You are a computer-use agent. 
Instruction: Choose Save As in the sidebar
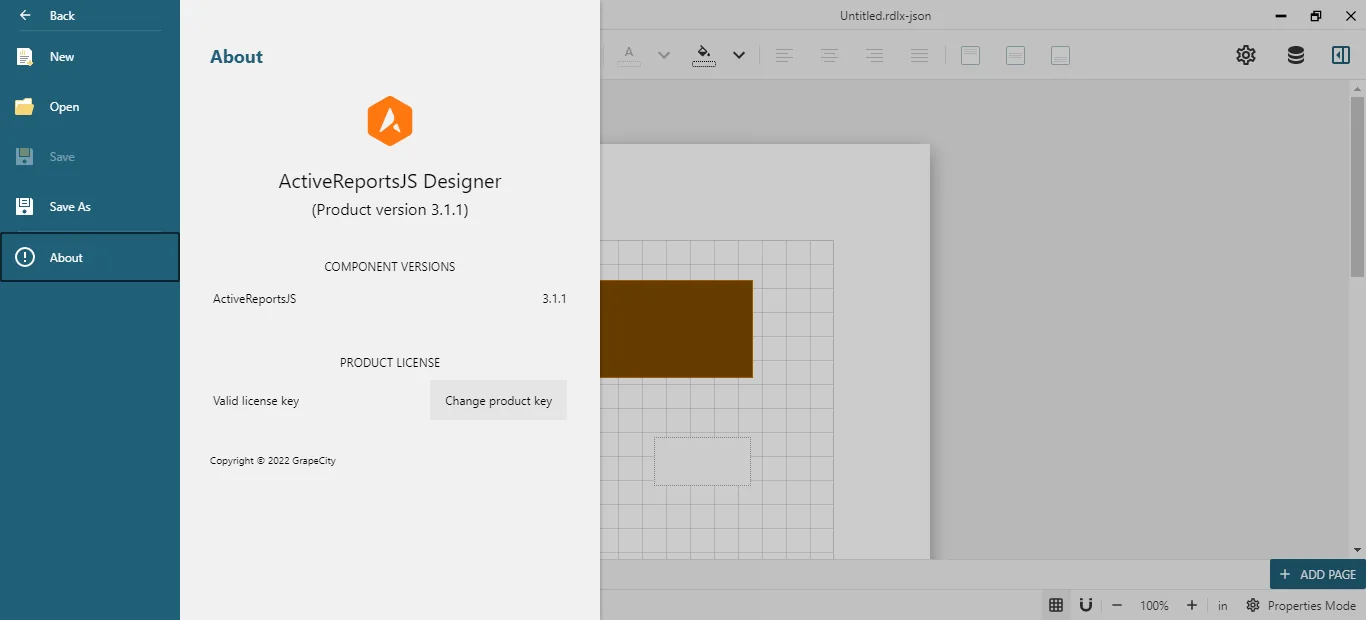coord(90,207)
